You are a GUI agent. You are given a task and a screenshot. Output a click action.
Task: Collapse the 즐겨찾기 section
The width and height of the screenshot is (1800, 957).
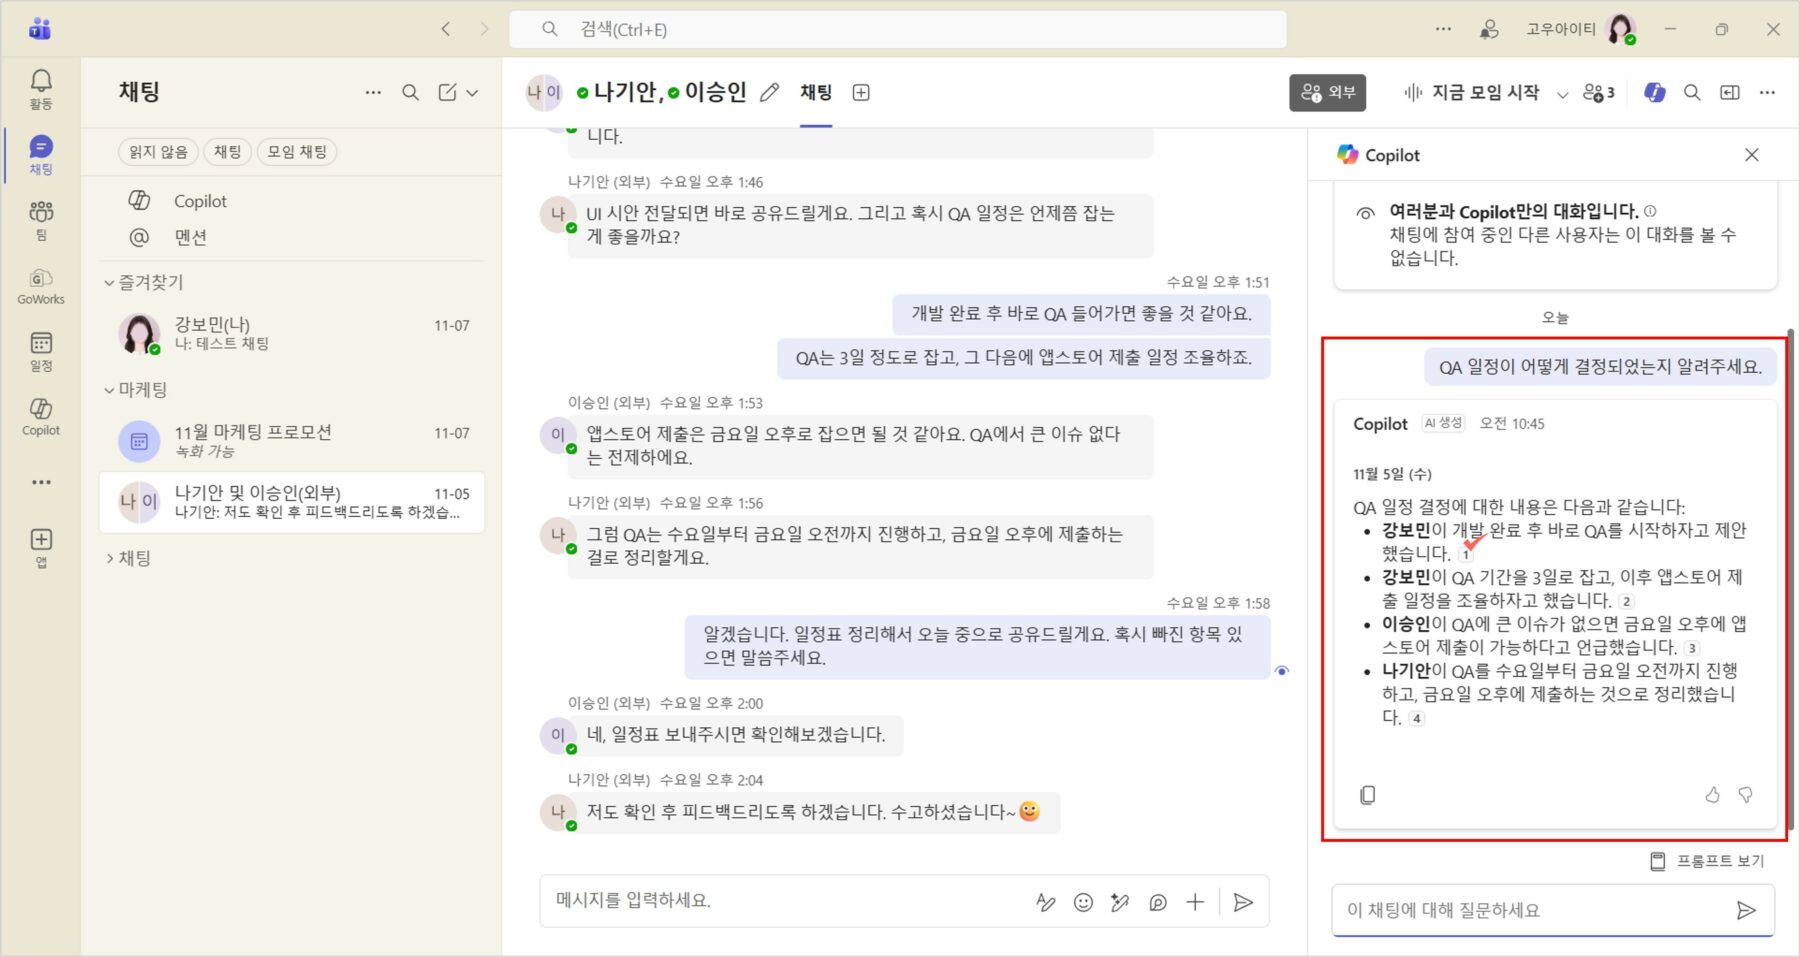[x=109, y=283]
